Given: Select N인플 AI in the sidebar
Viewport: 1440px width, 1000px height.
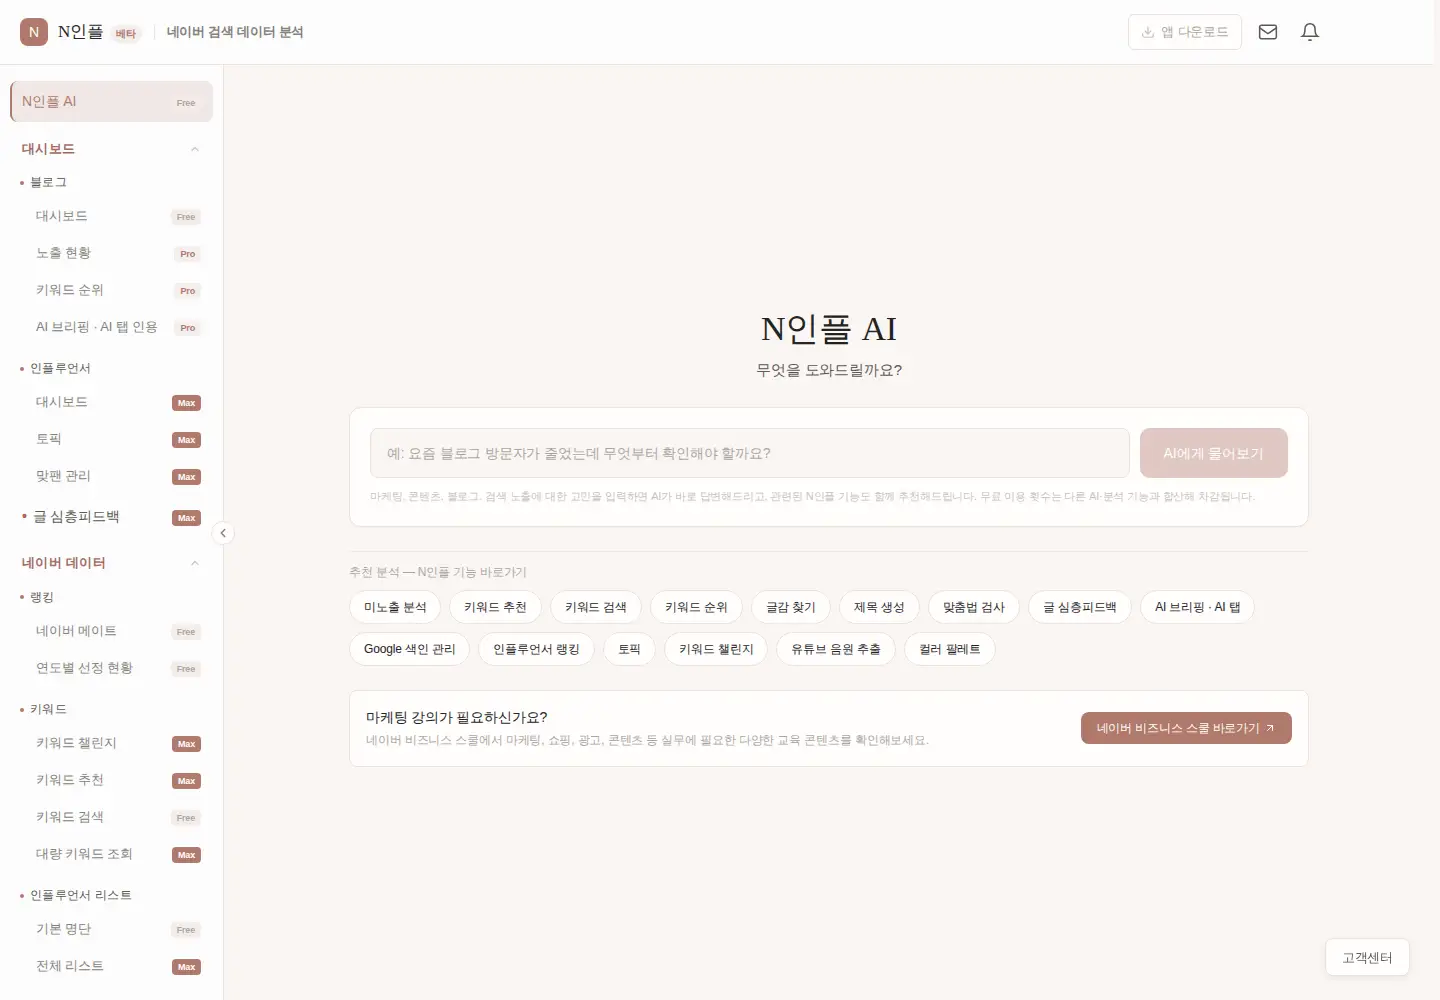Looking at the screenshot, I should coord(111,101).
